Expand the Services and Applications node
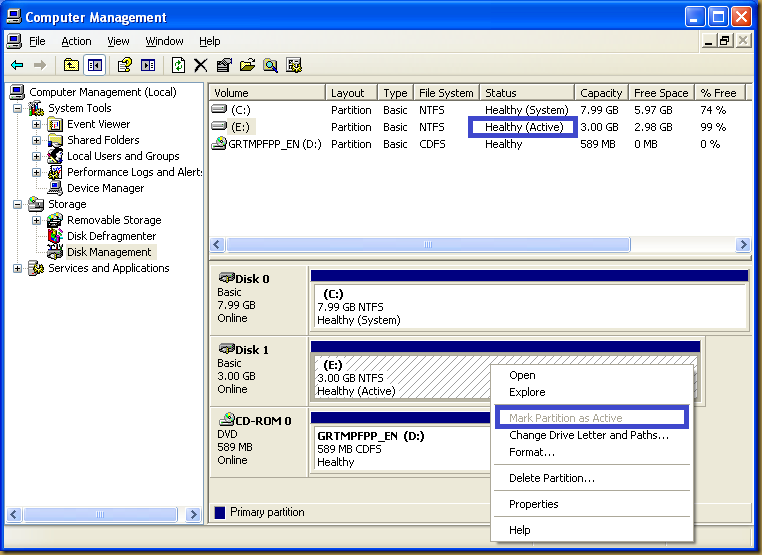This screenshot has width=762, height=555. click(x=18, y=269)
